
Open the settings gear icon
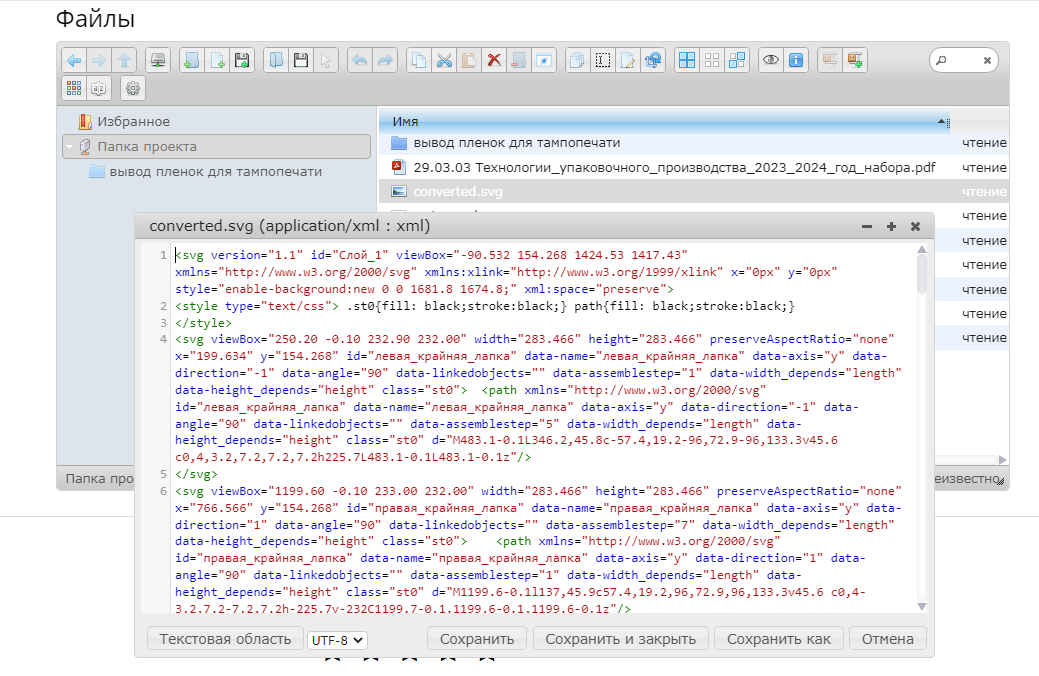coord(133,88)
